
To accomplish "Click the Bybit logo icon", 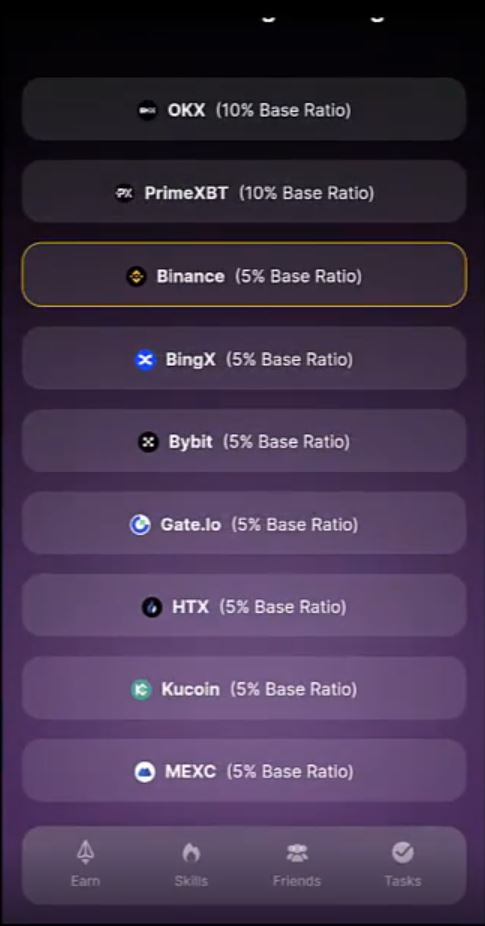I will [148, 442].
